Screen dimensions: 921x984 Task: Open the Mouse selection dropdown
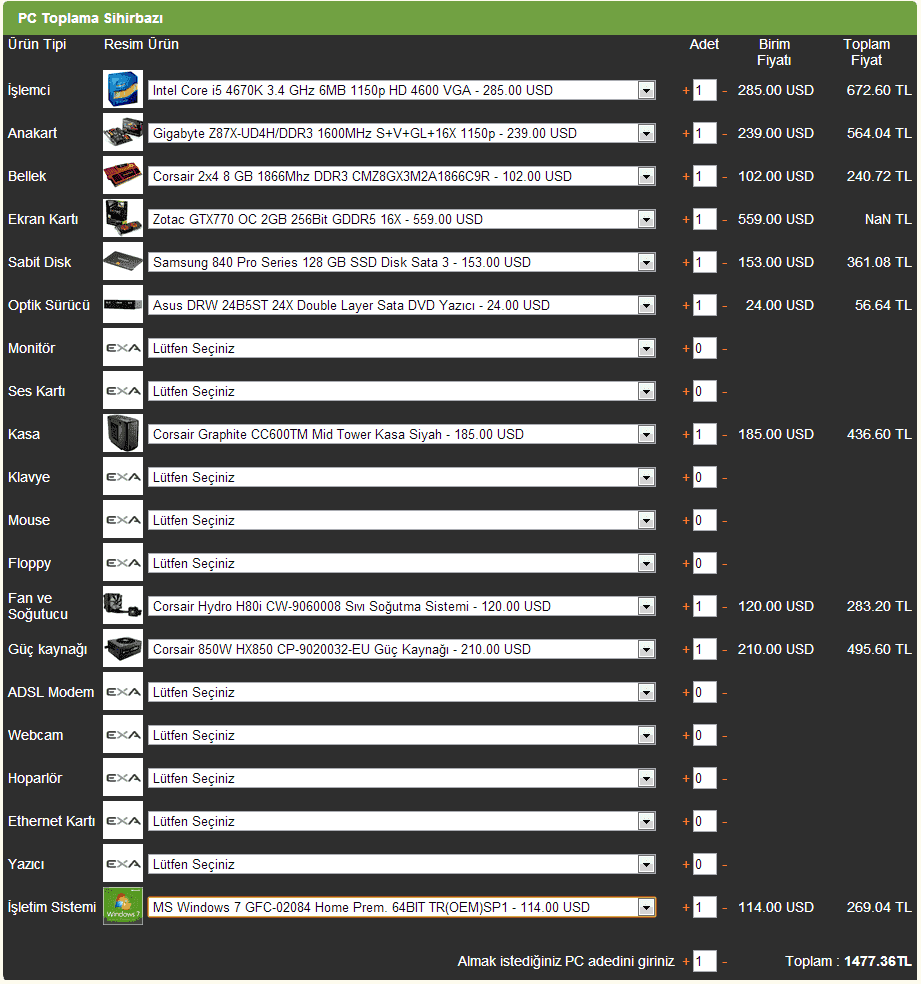402,520
